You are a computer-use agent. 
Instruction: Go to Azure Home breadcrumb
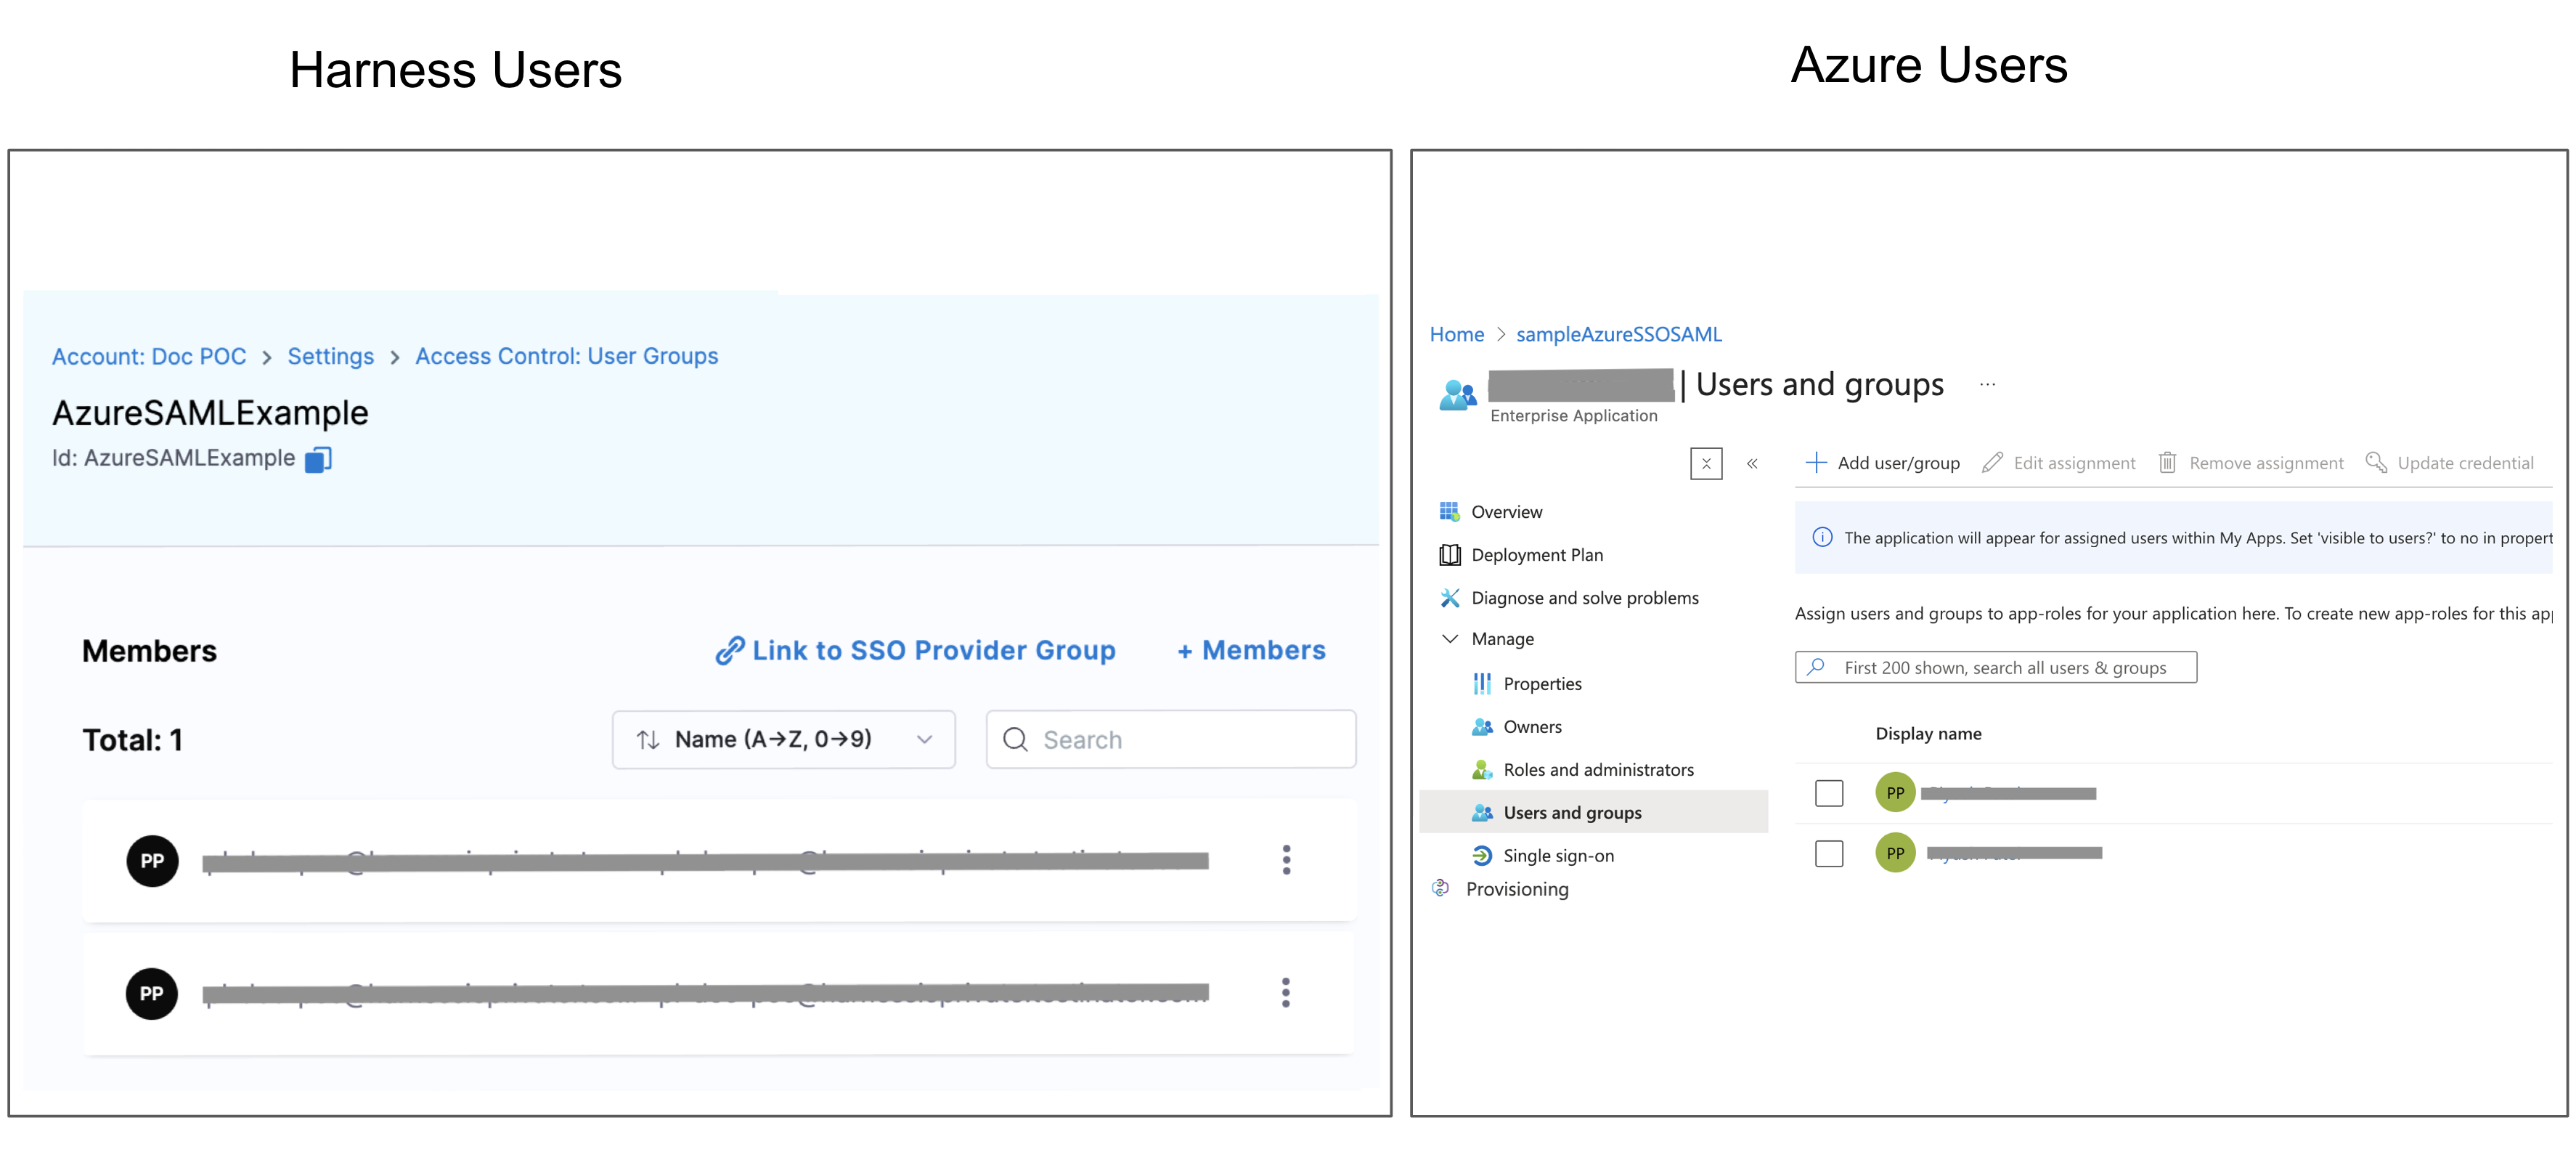pyautogui.click(x=1456, y=335)
